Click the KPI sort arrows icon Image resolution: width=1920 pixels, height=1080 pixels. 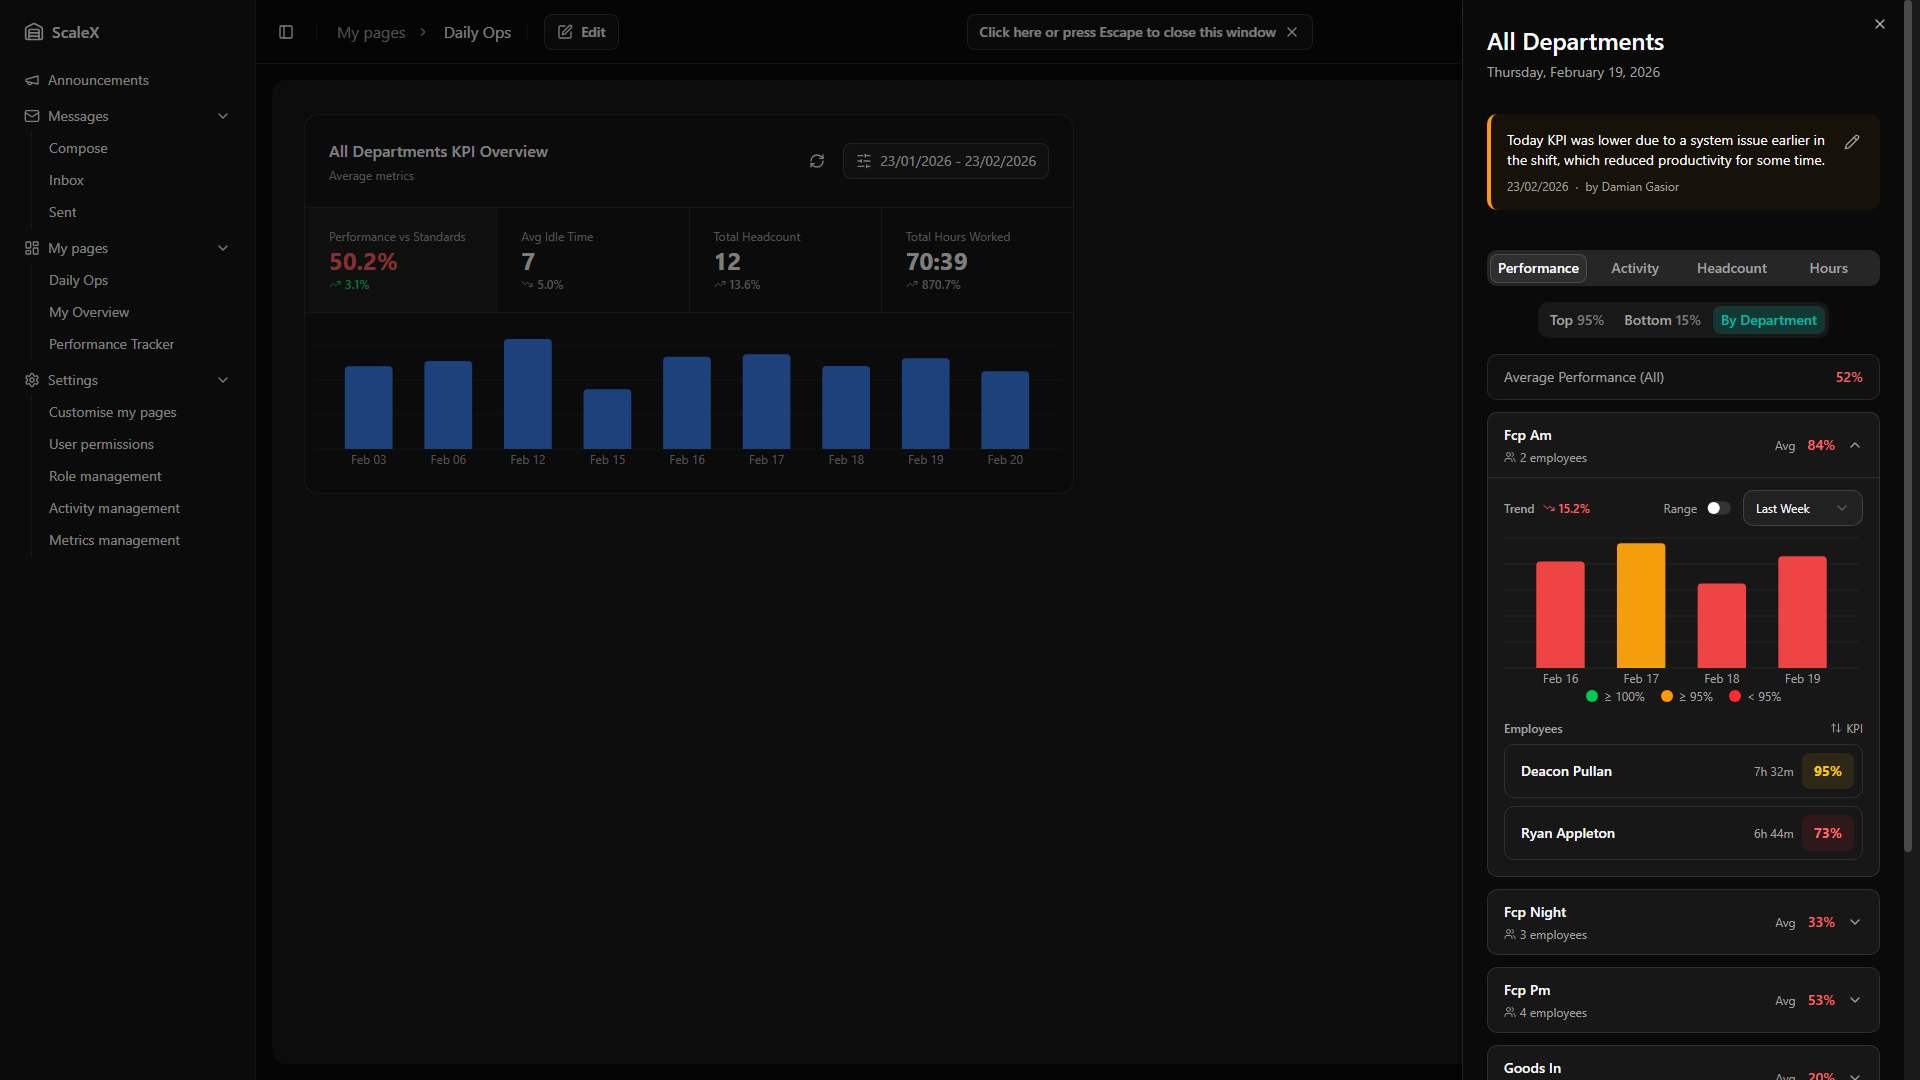coord(1836,728)
